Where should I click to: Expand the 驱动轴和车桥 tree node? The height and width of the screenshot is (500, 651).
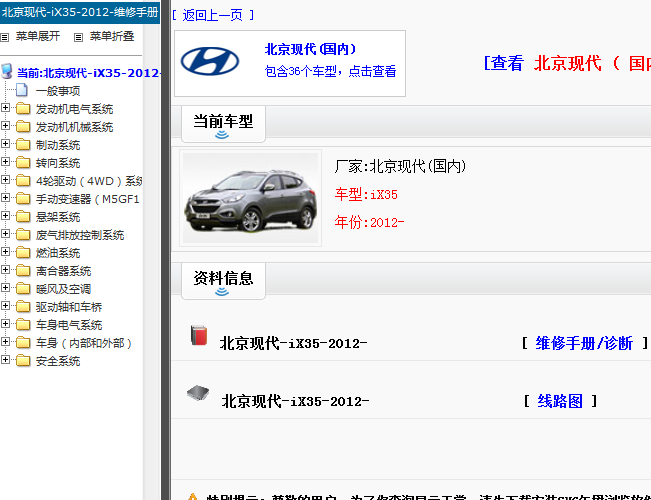pos(5,306)
